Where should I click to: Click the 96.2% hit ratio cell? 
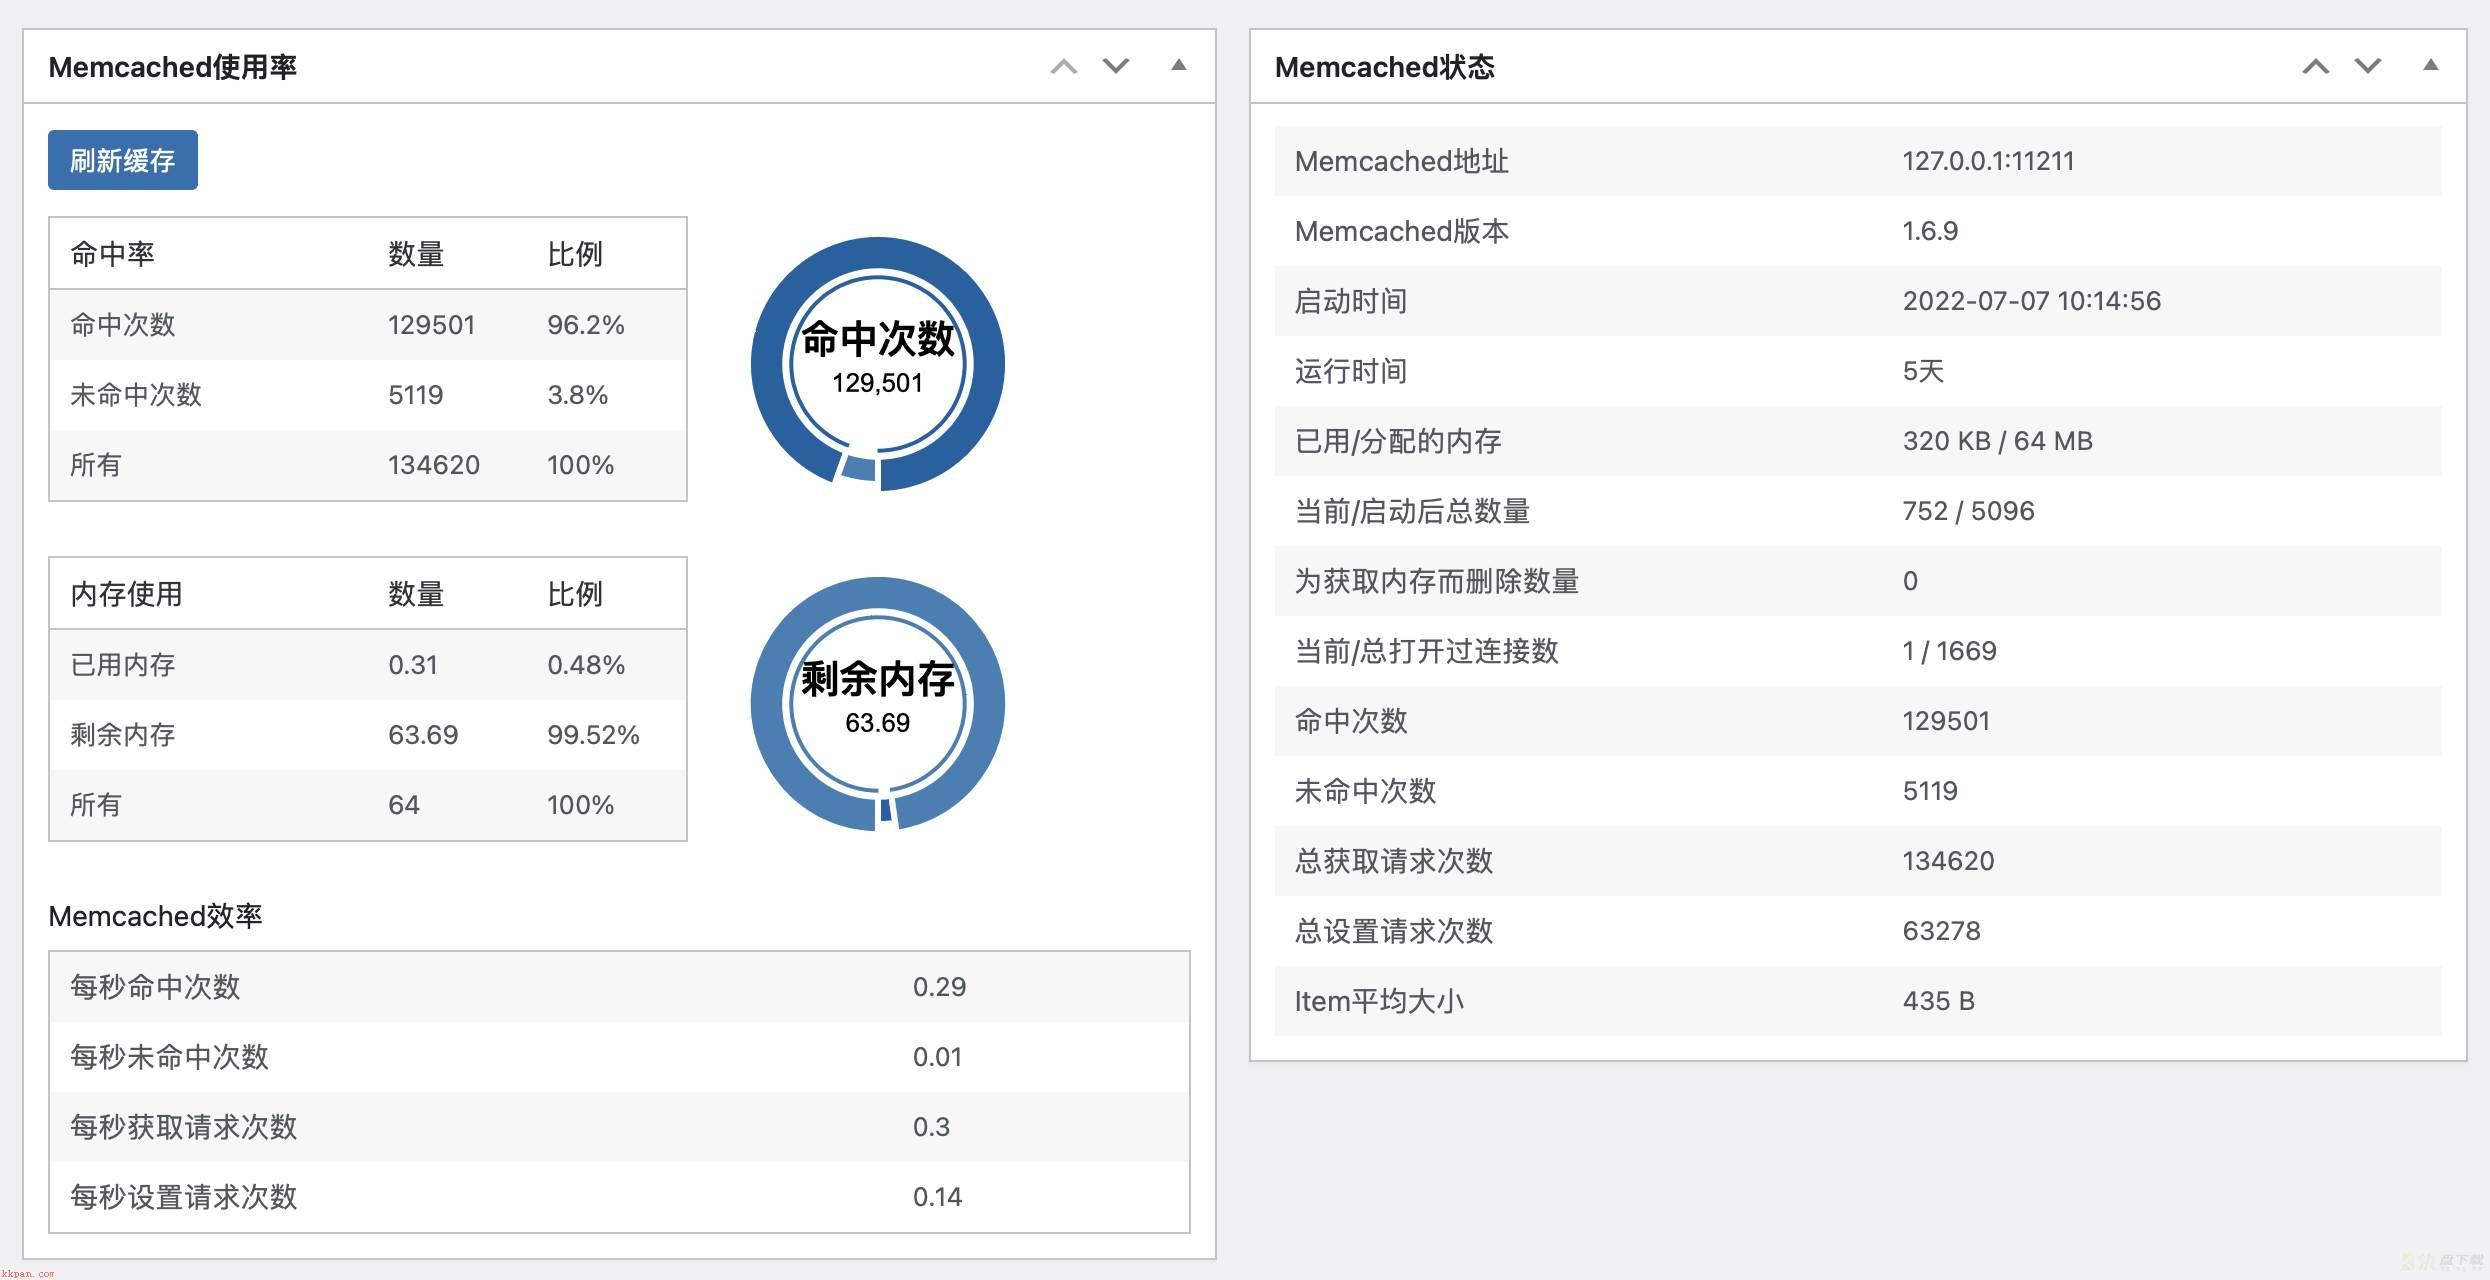point(586,325)
